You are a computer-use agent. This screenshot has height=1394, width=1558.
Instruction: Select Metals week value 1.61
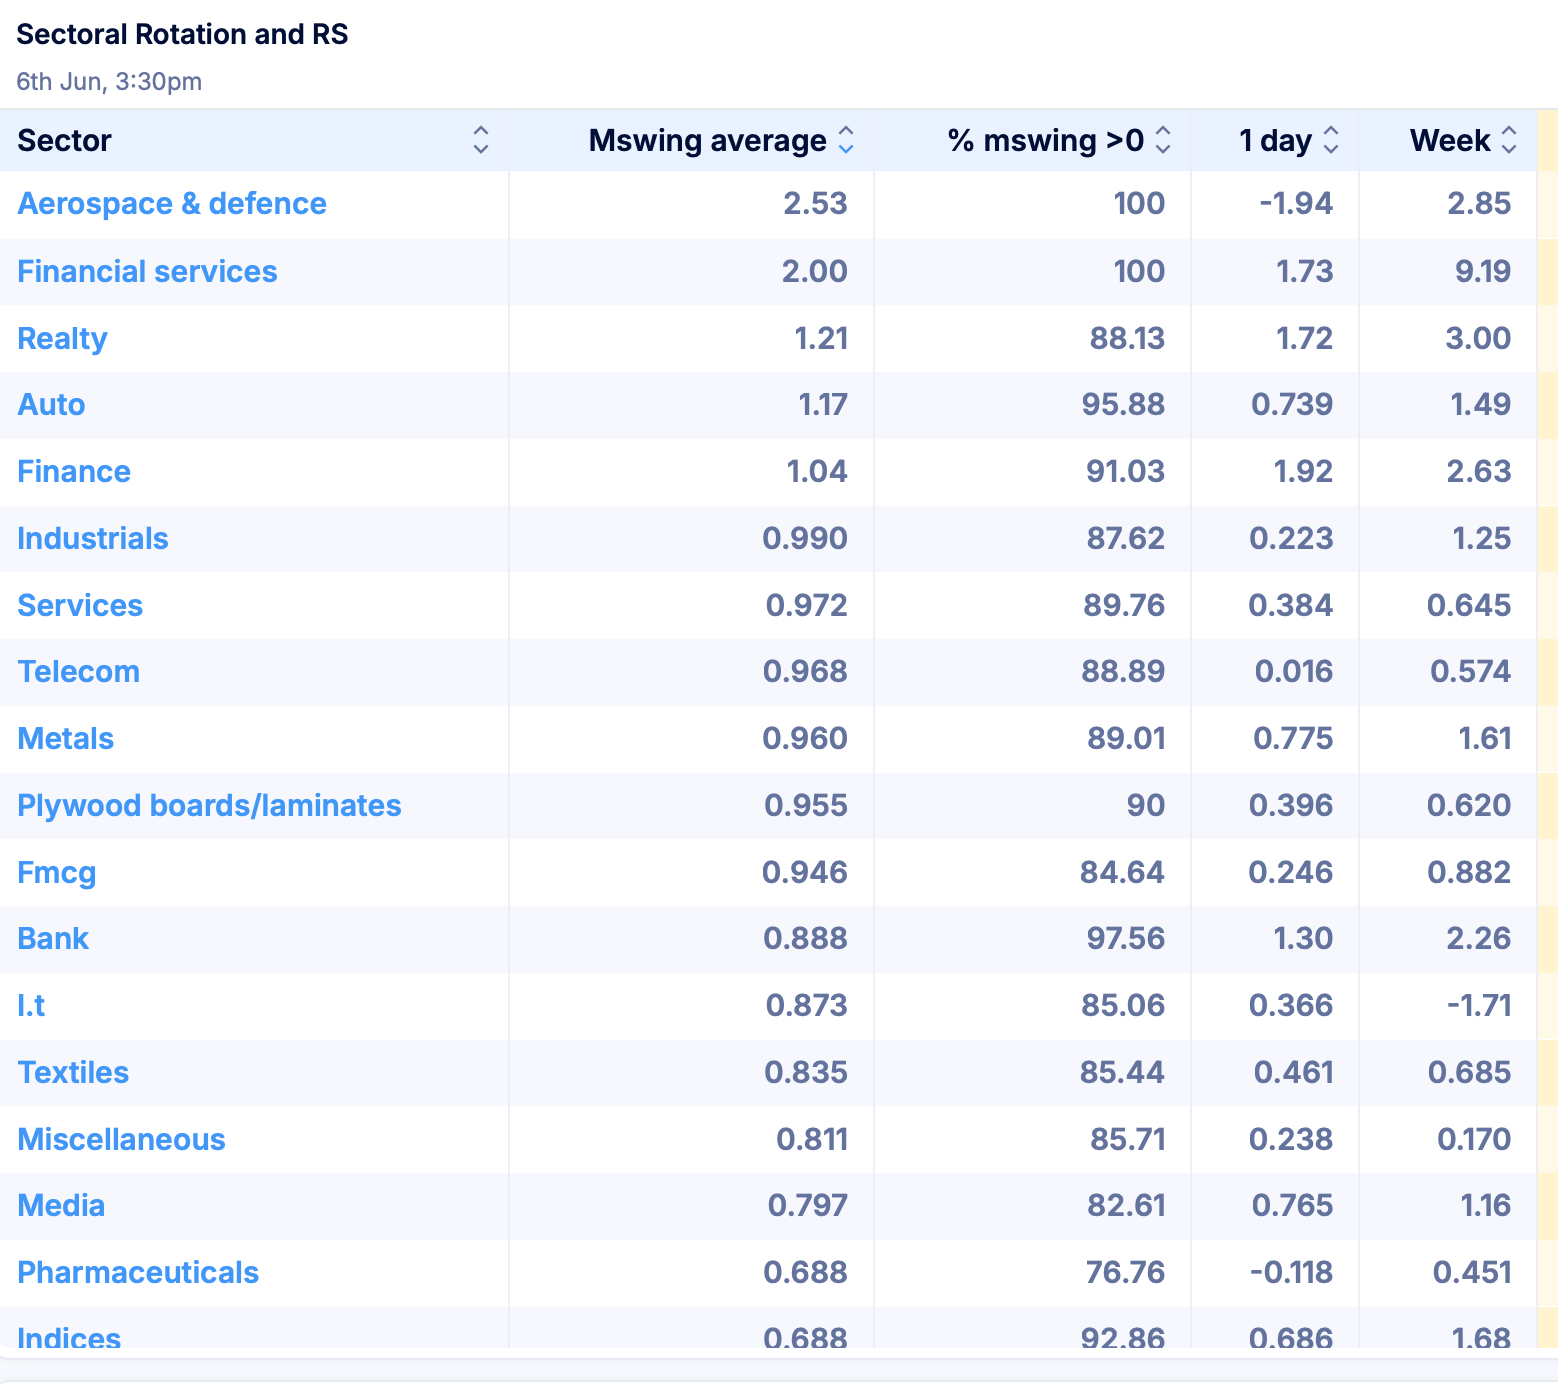(1485, 739)
